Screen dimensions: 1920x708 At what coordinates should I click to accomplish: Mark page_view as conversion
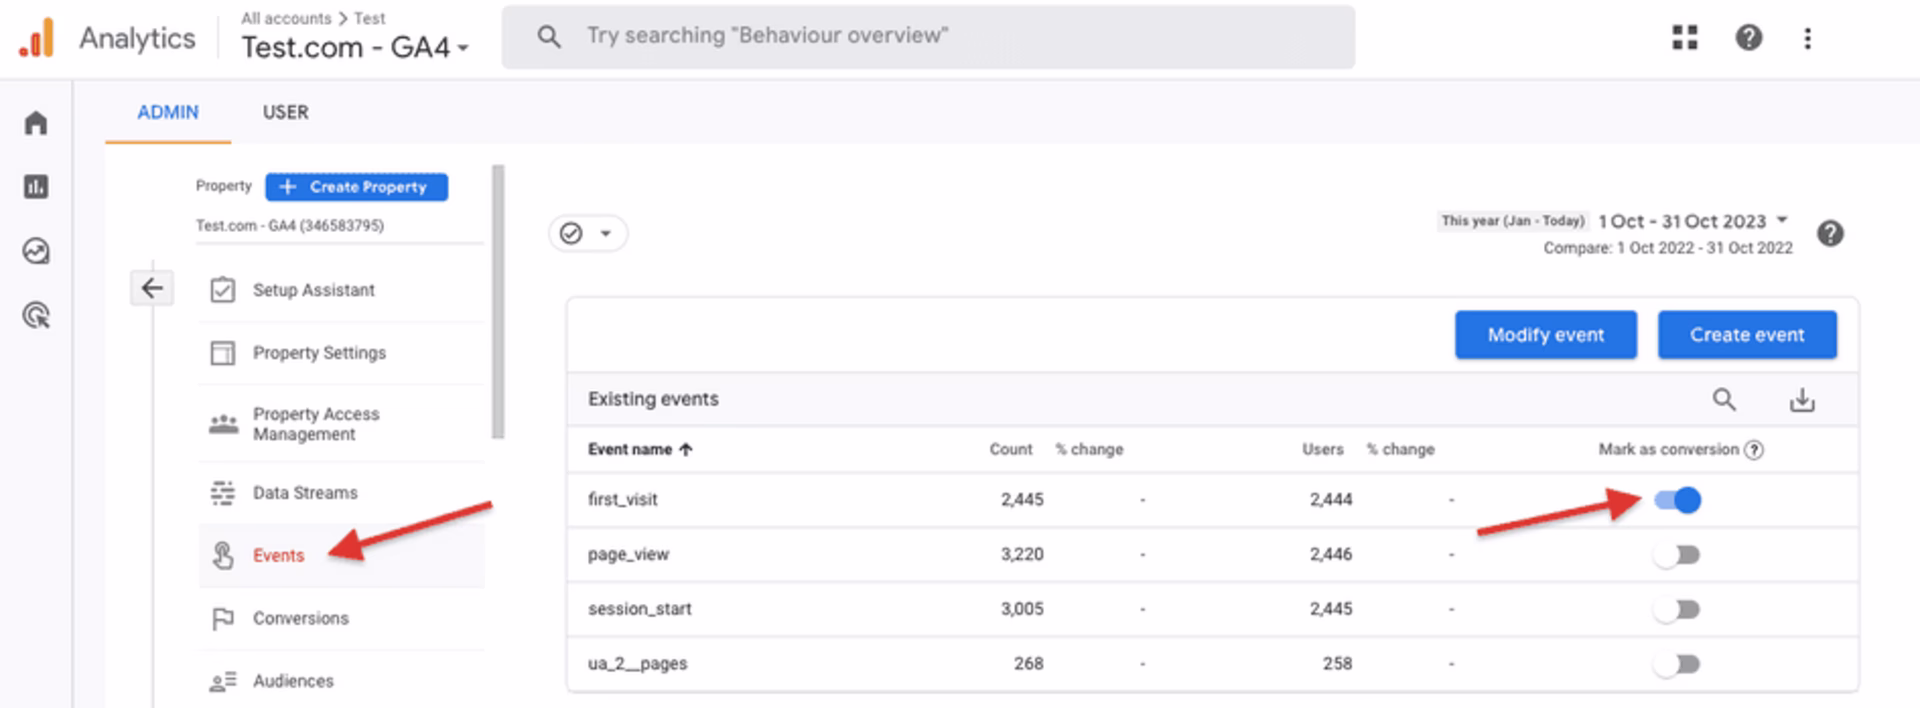click(1678, 555)
